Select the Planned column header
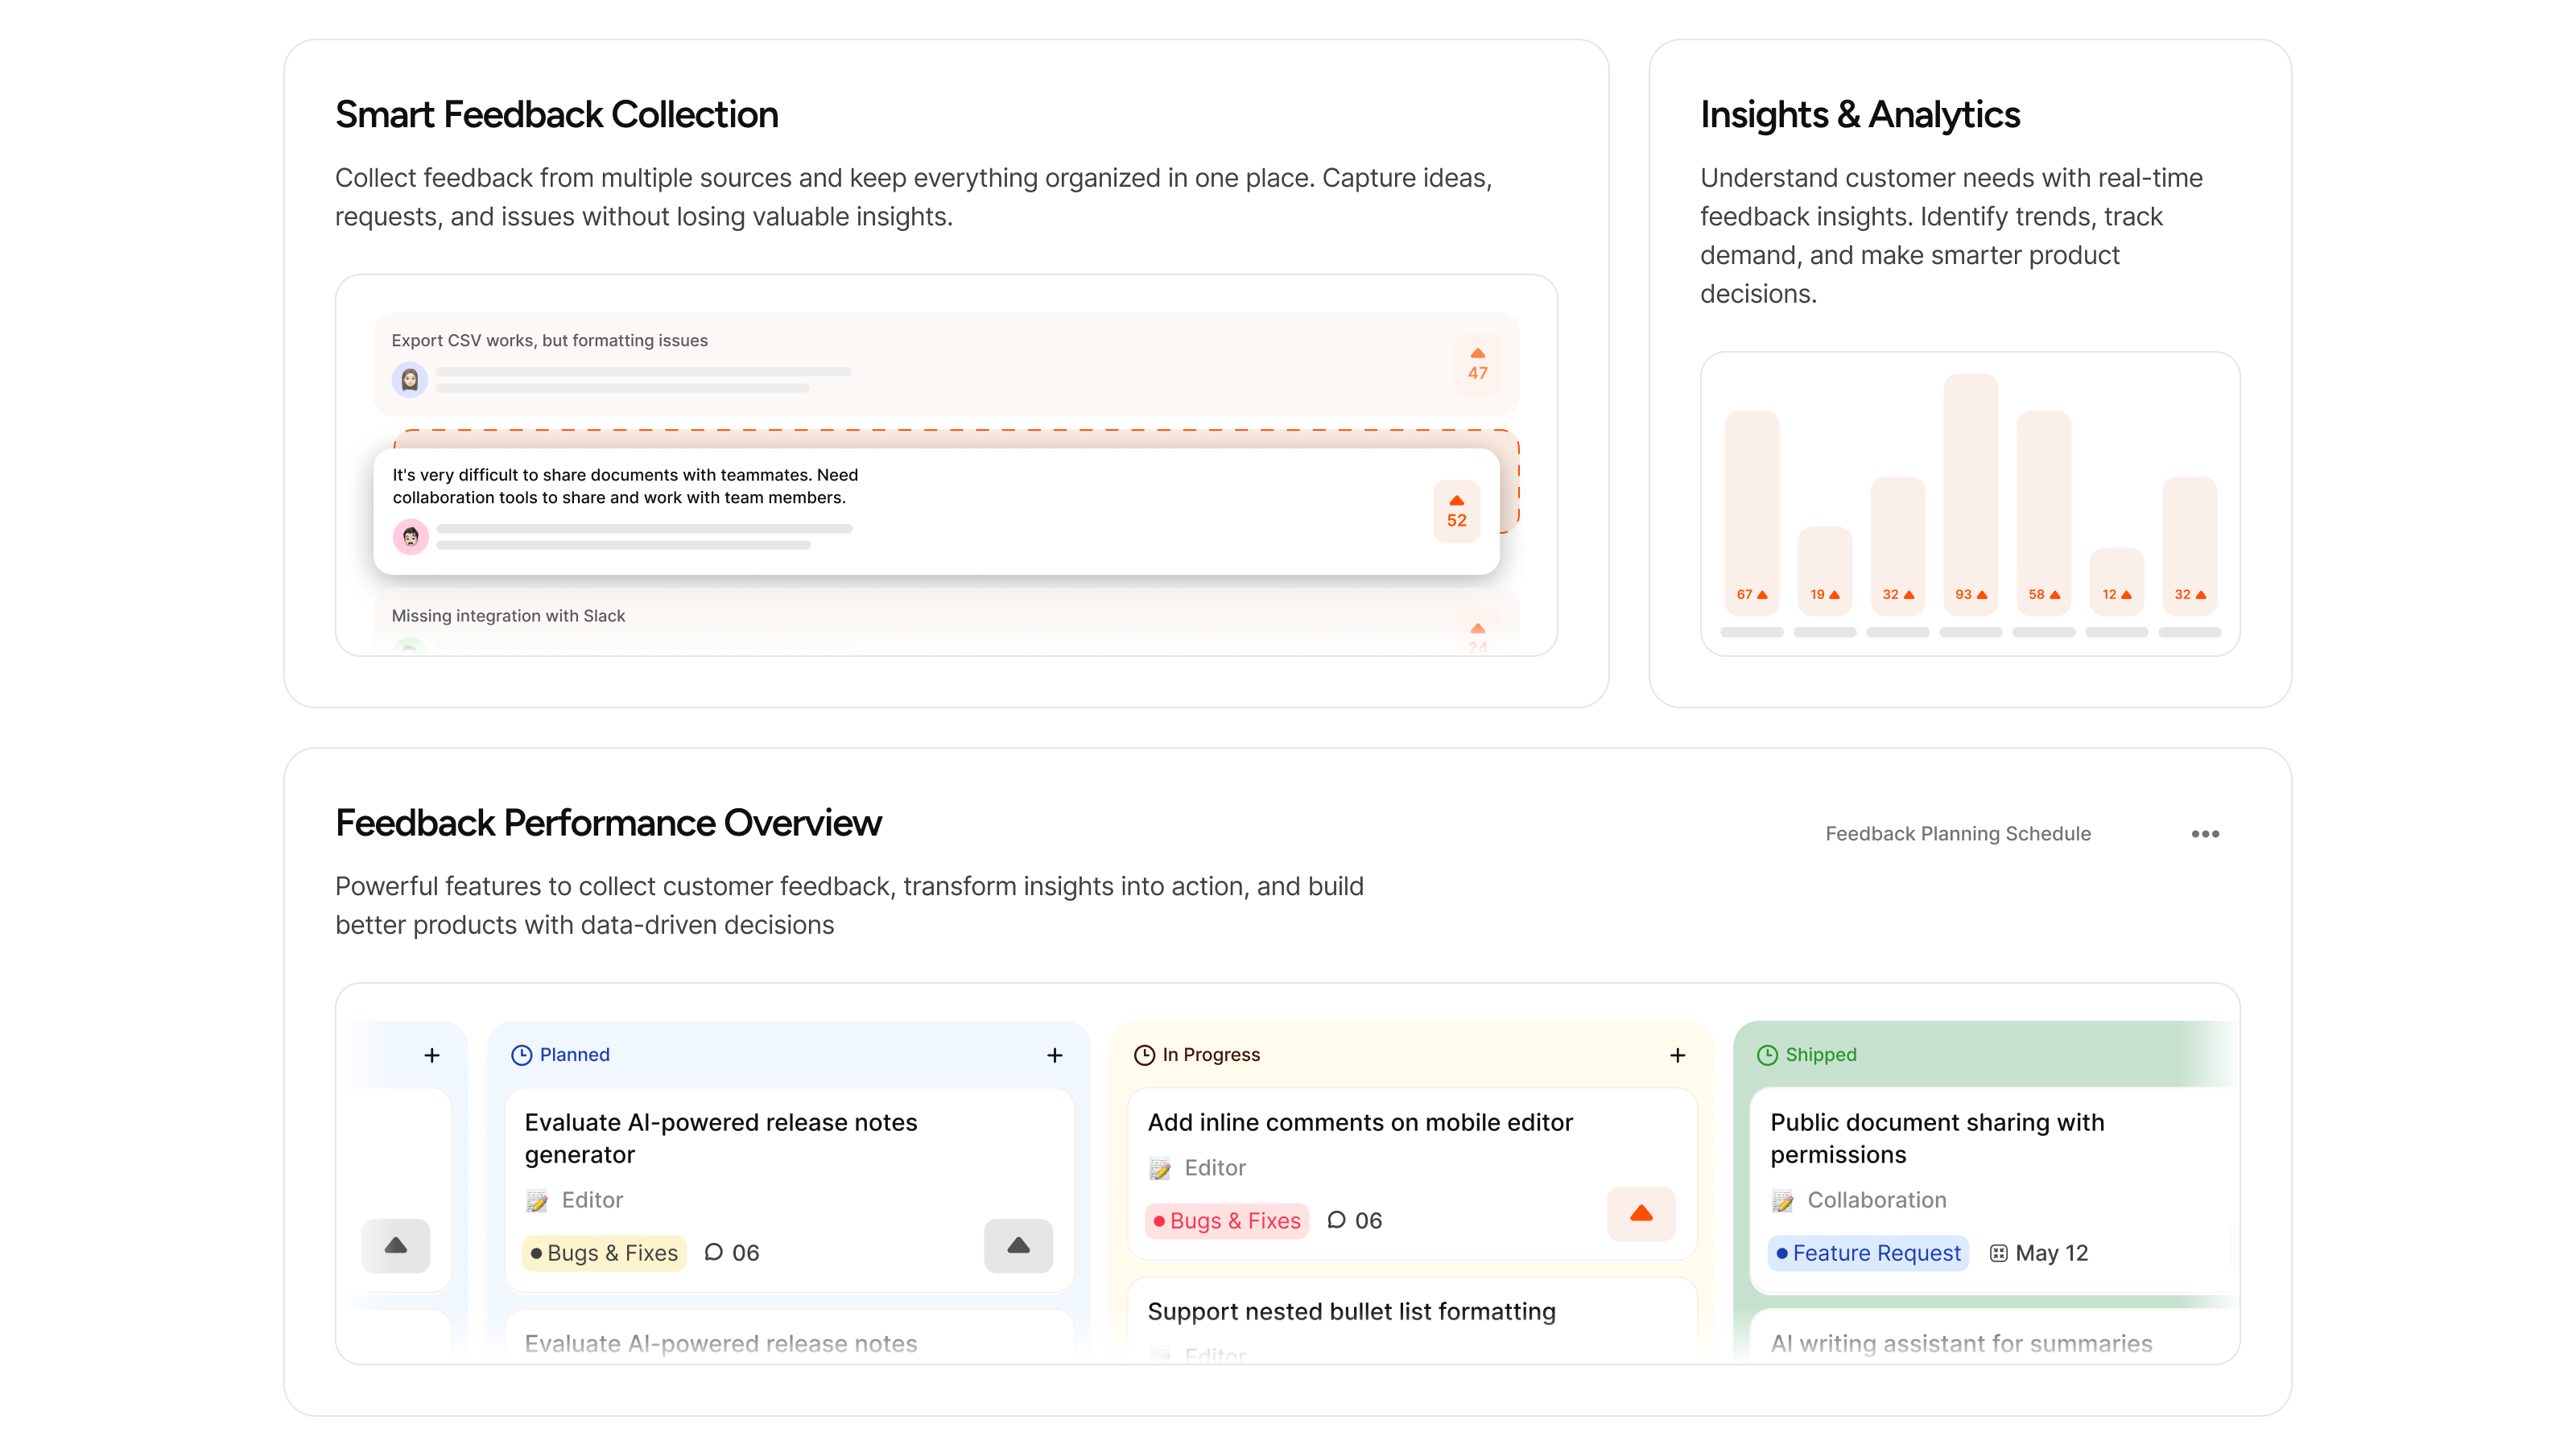The height and width of the screenshot is (1449, 2576). click(x=574, y=1055)
